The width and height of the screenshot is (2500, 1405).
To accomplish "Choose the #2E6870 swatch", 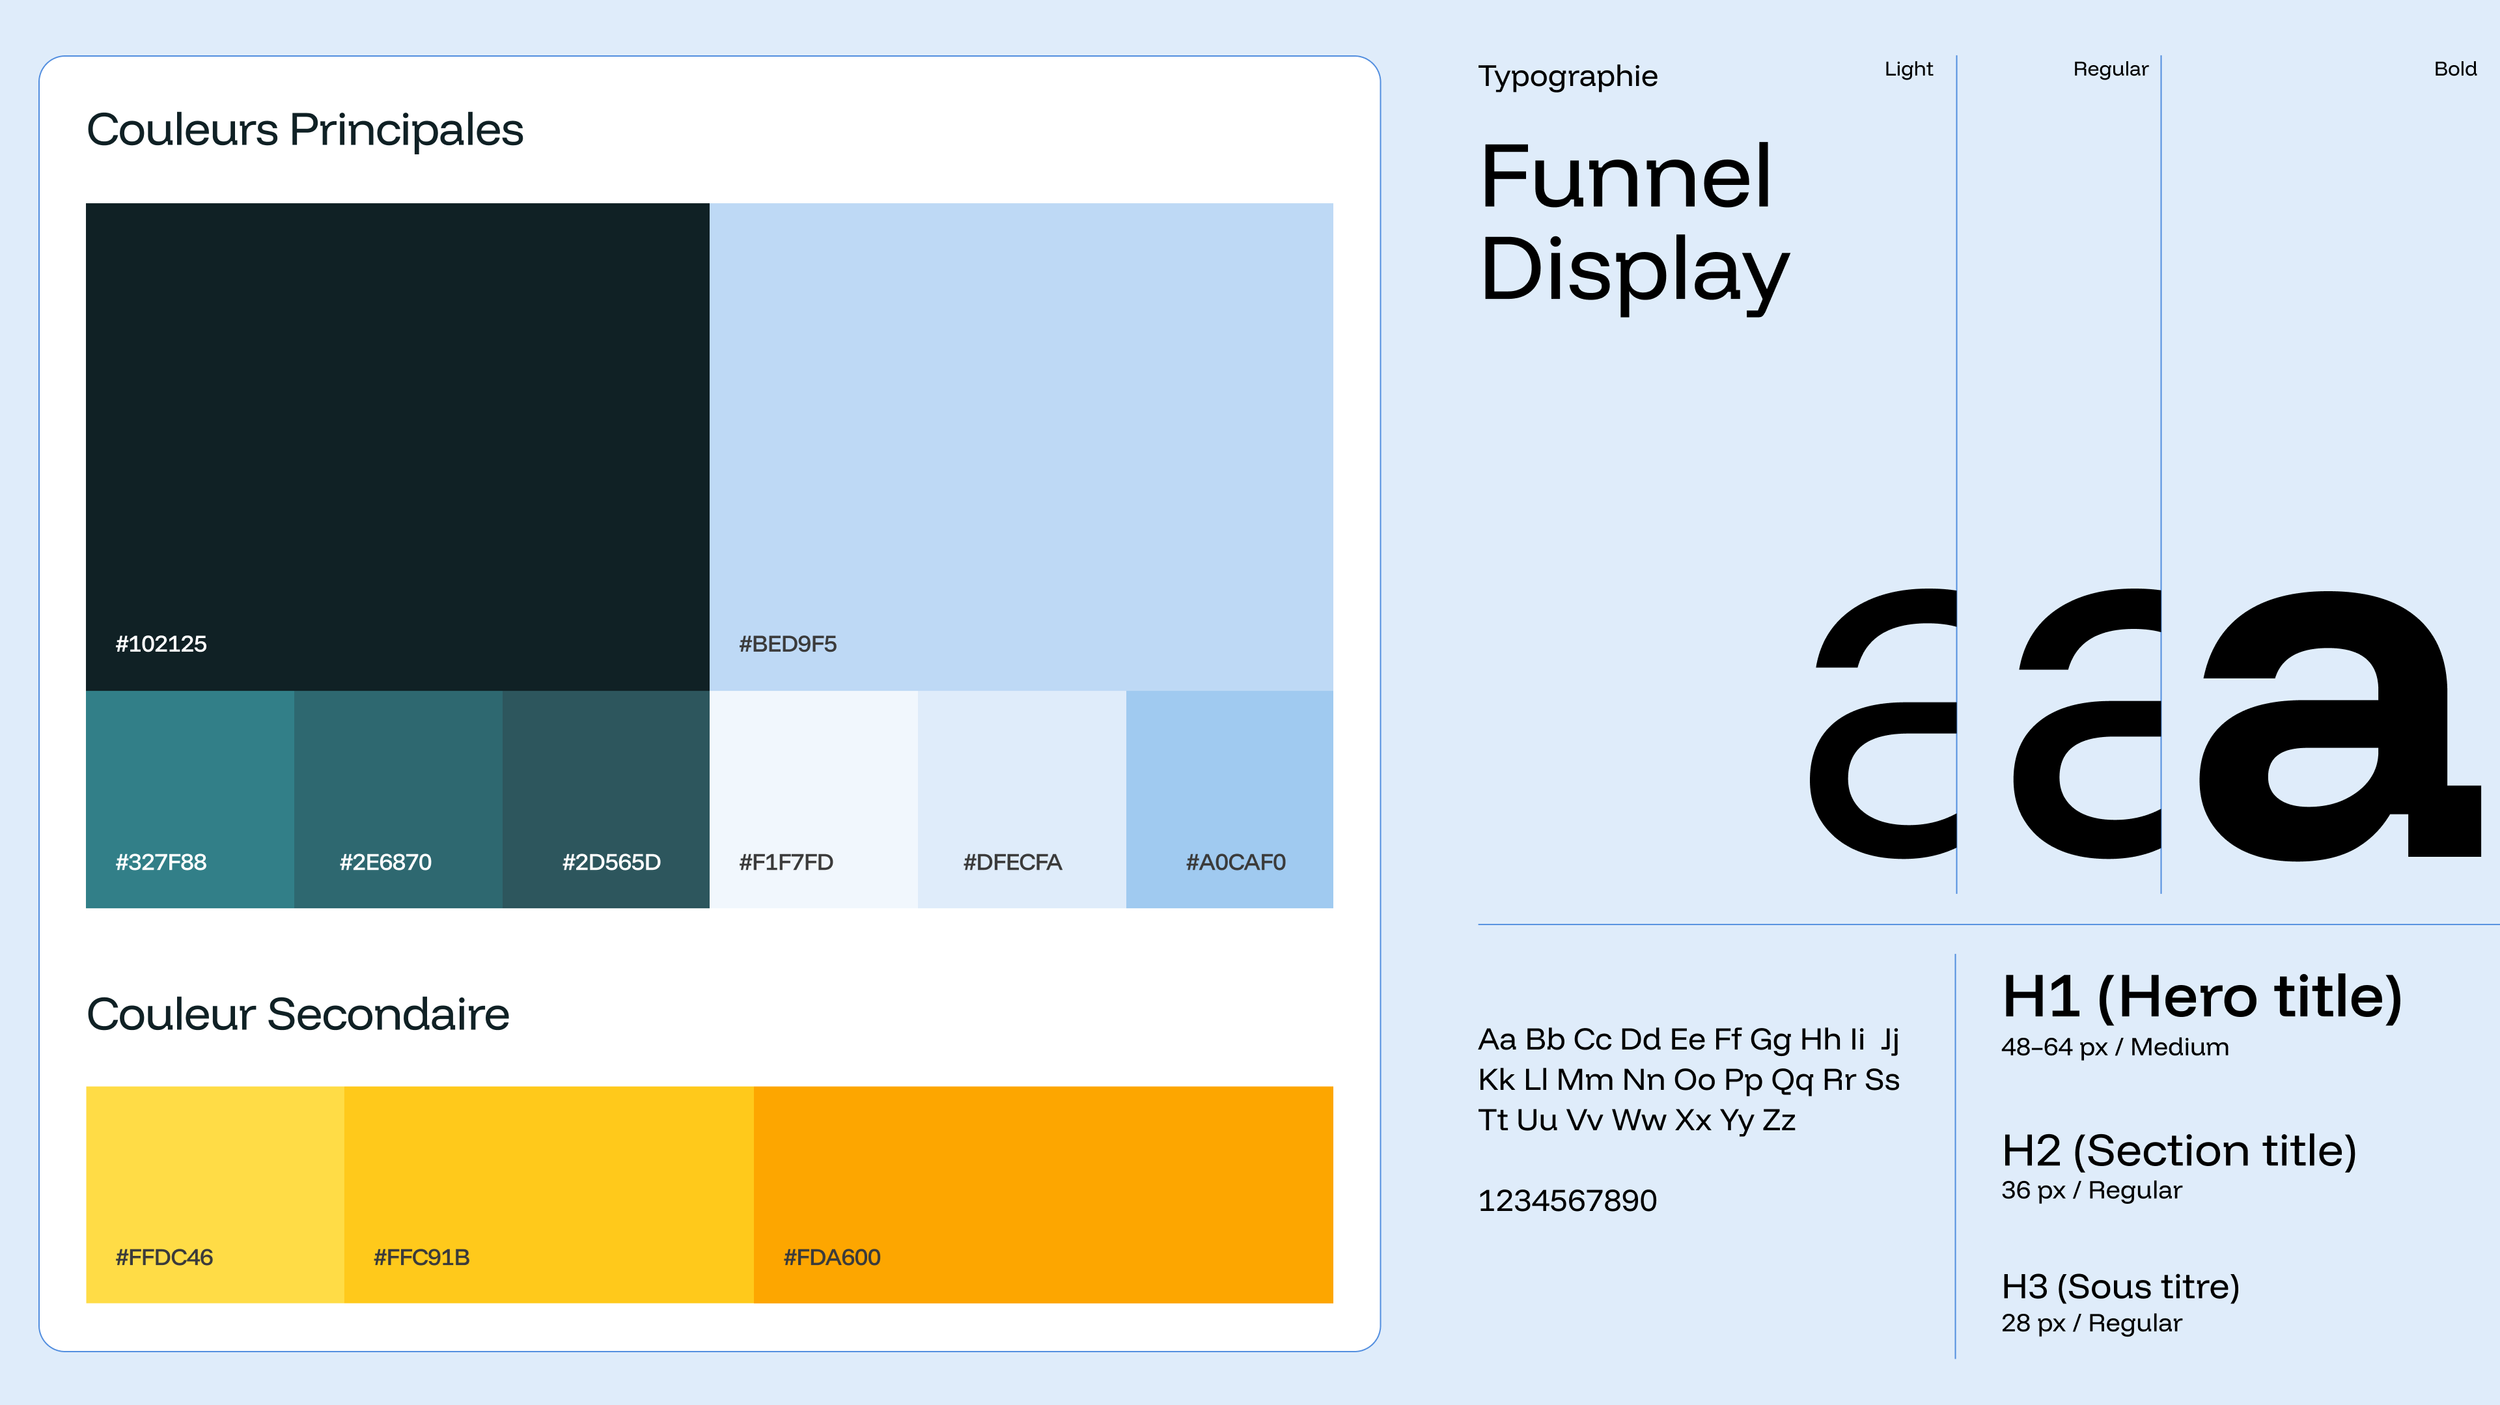I will click(x=397, y=799).
